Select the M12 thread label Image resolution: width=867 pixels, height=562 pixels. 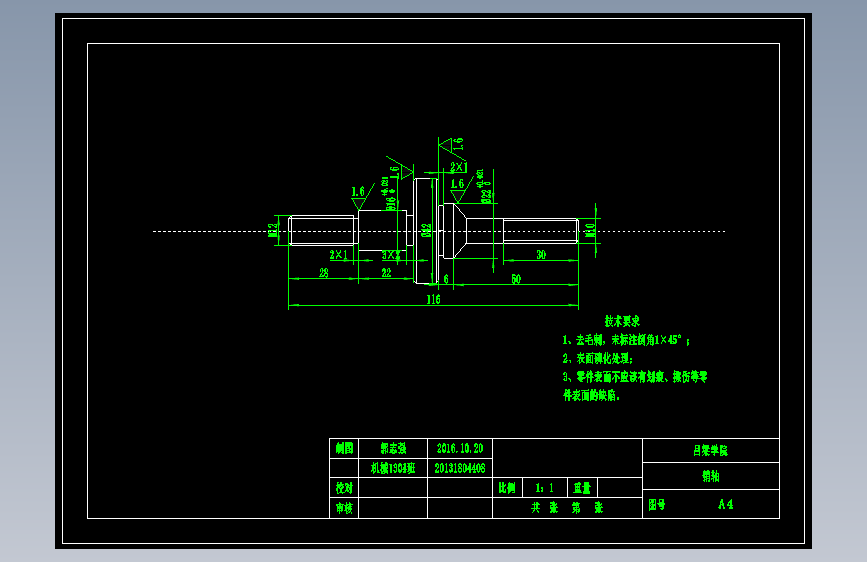[x=273, y=230]
